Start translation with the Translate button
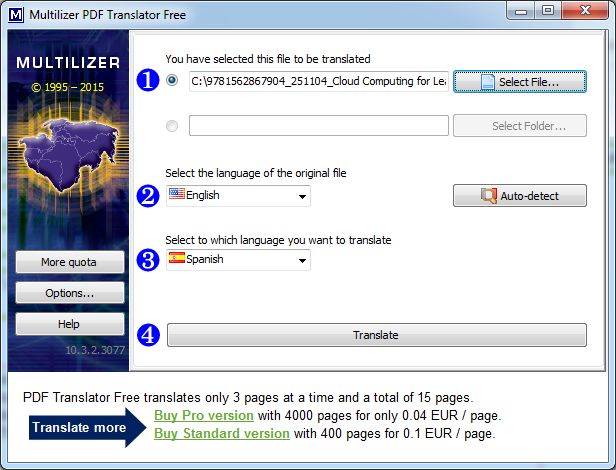Viewport: 616px width, 470px height. (376, 335)
